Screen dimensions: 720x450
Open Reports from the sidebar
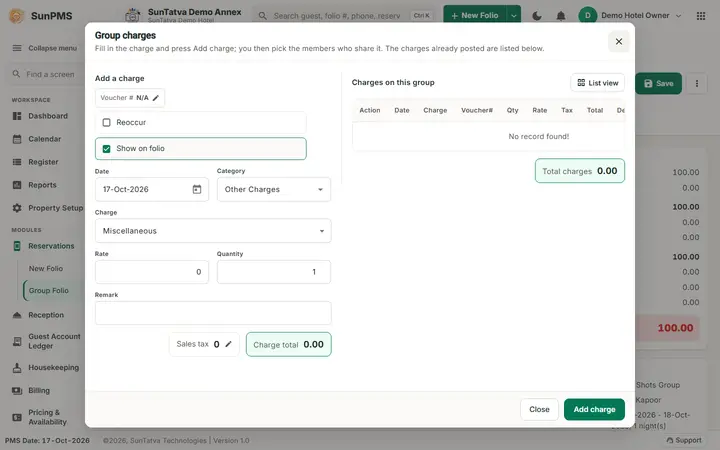(x=42, y=185)
